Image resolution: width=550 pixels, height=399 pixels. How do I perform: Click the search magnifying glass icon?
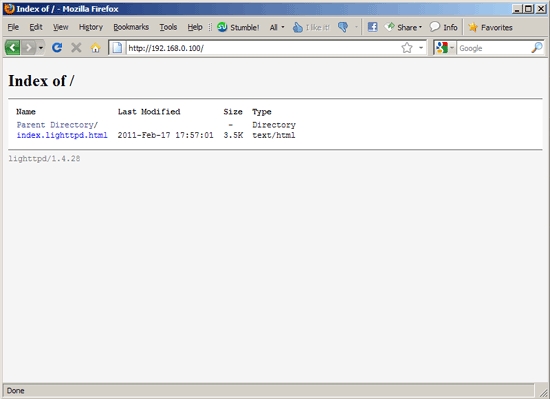tap(537, 47)
